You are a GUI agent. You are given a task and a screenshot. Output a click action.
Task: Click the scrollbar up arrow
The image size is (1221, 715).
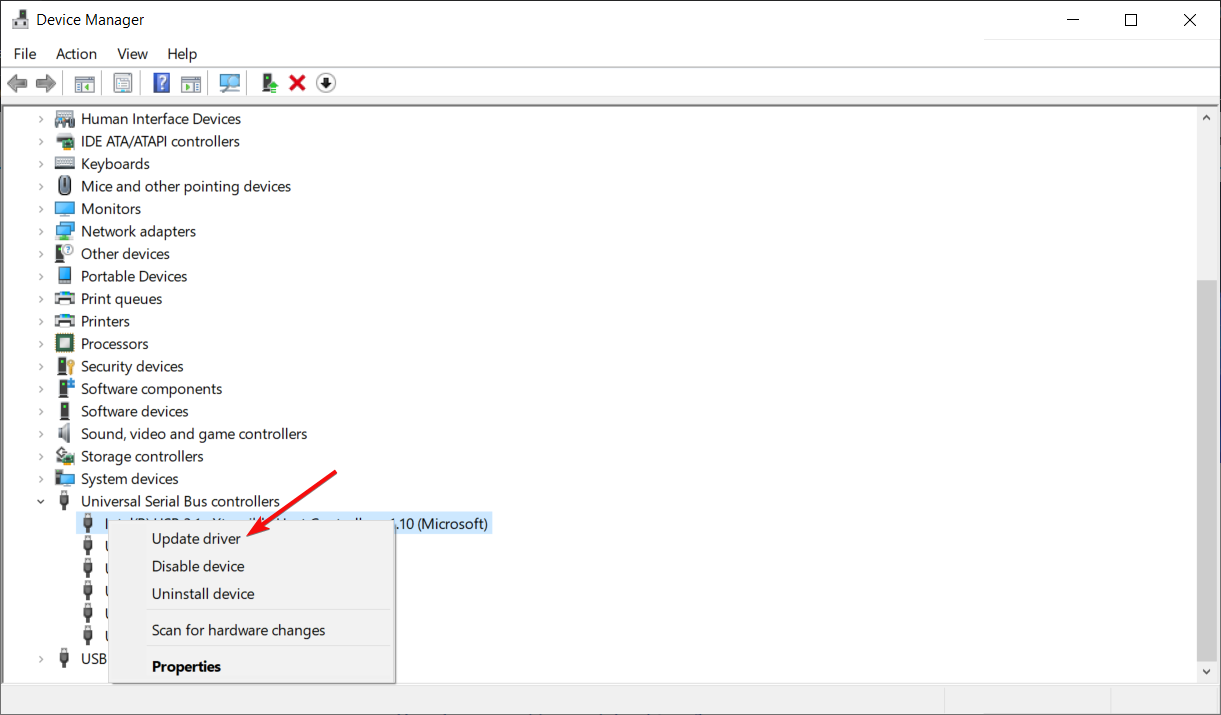(x=1208, y=116)
